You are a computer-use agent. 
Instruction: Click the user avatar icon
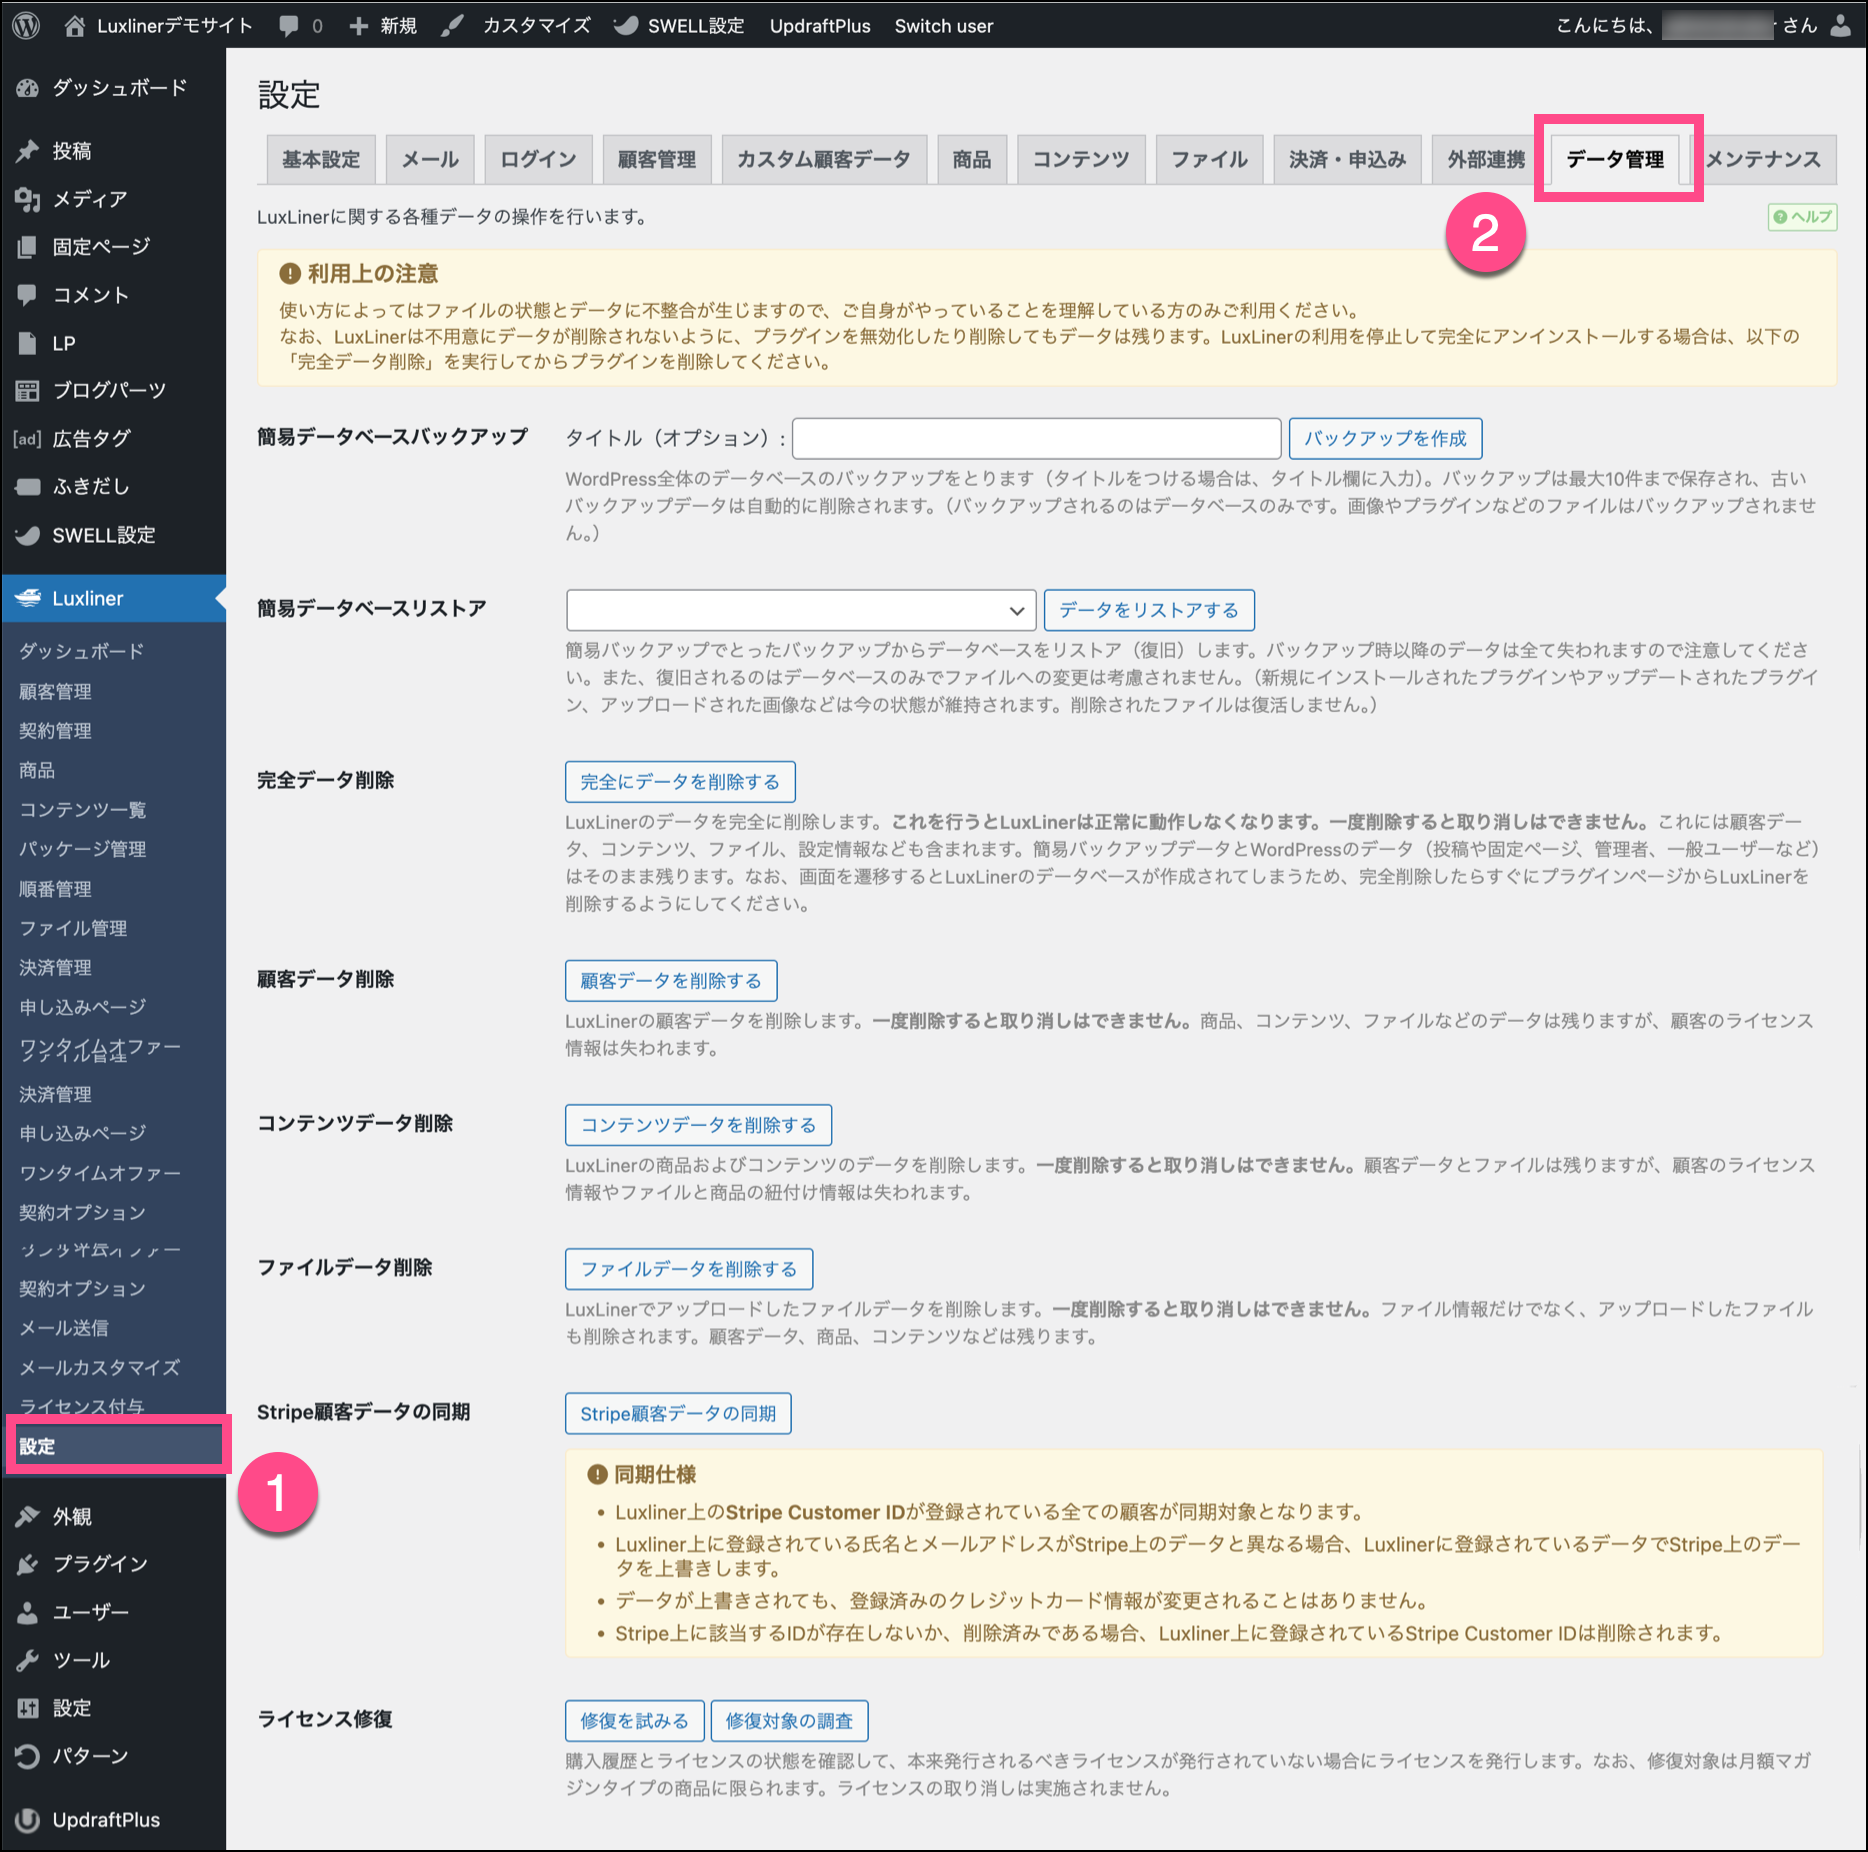coord(1840,26)
